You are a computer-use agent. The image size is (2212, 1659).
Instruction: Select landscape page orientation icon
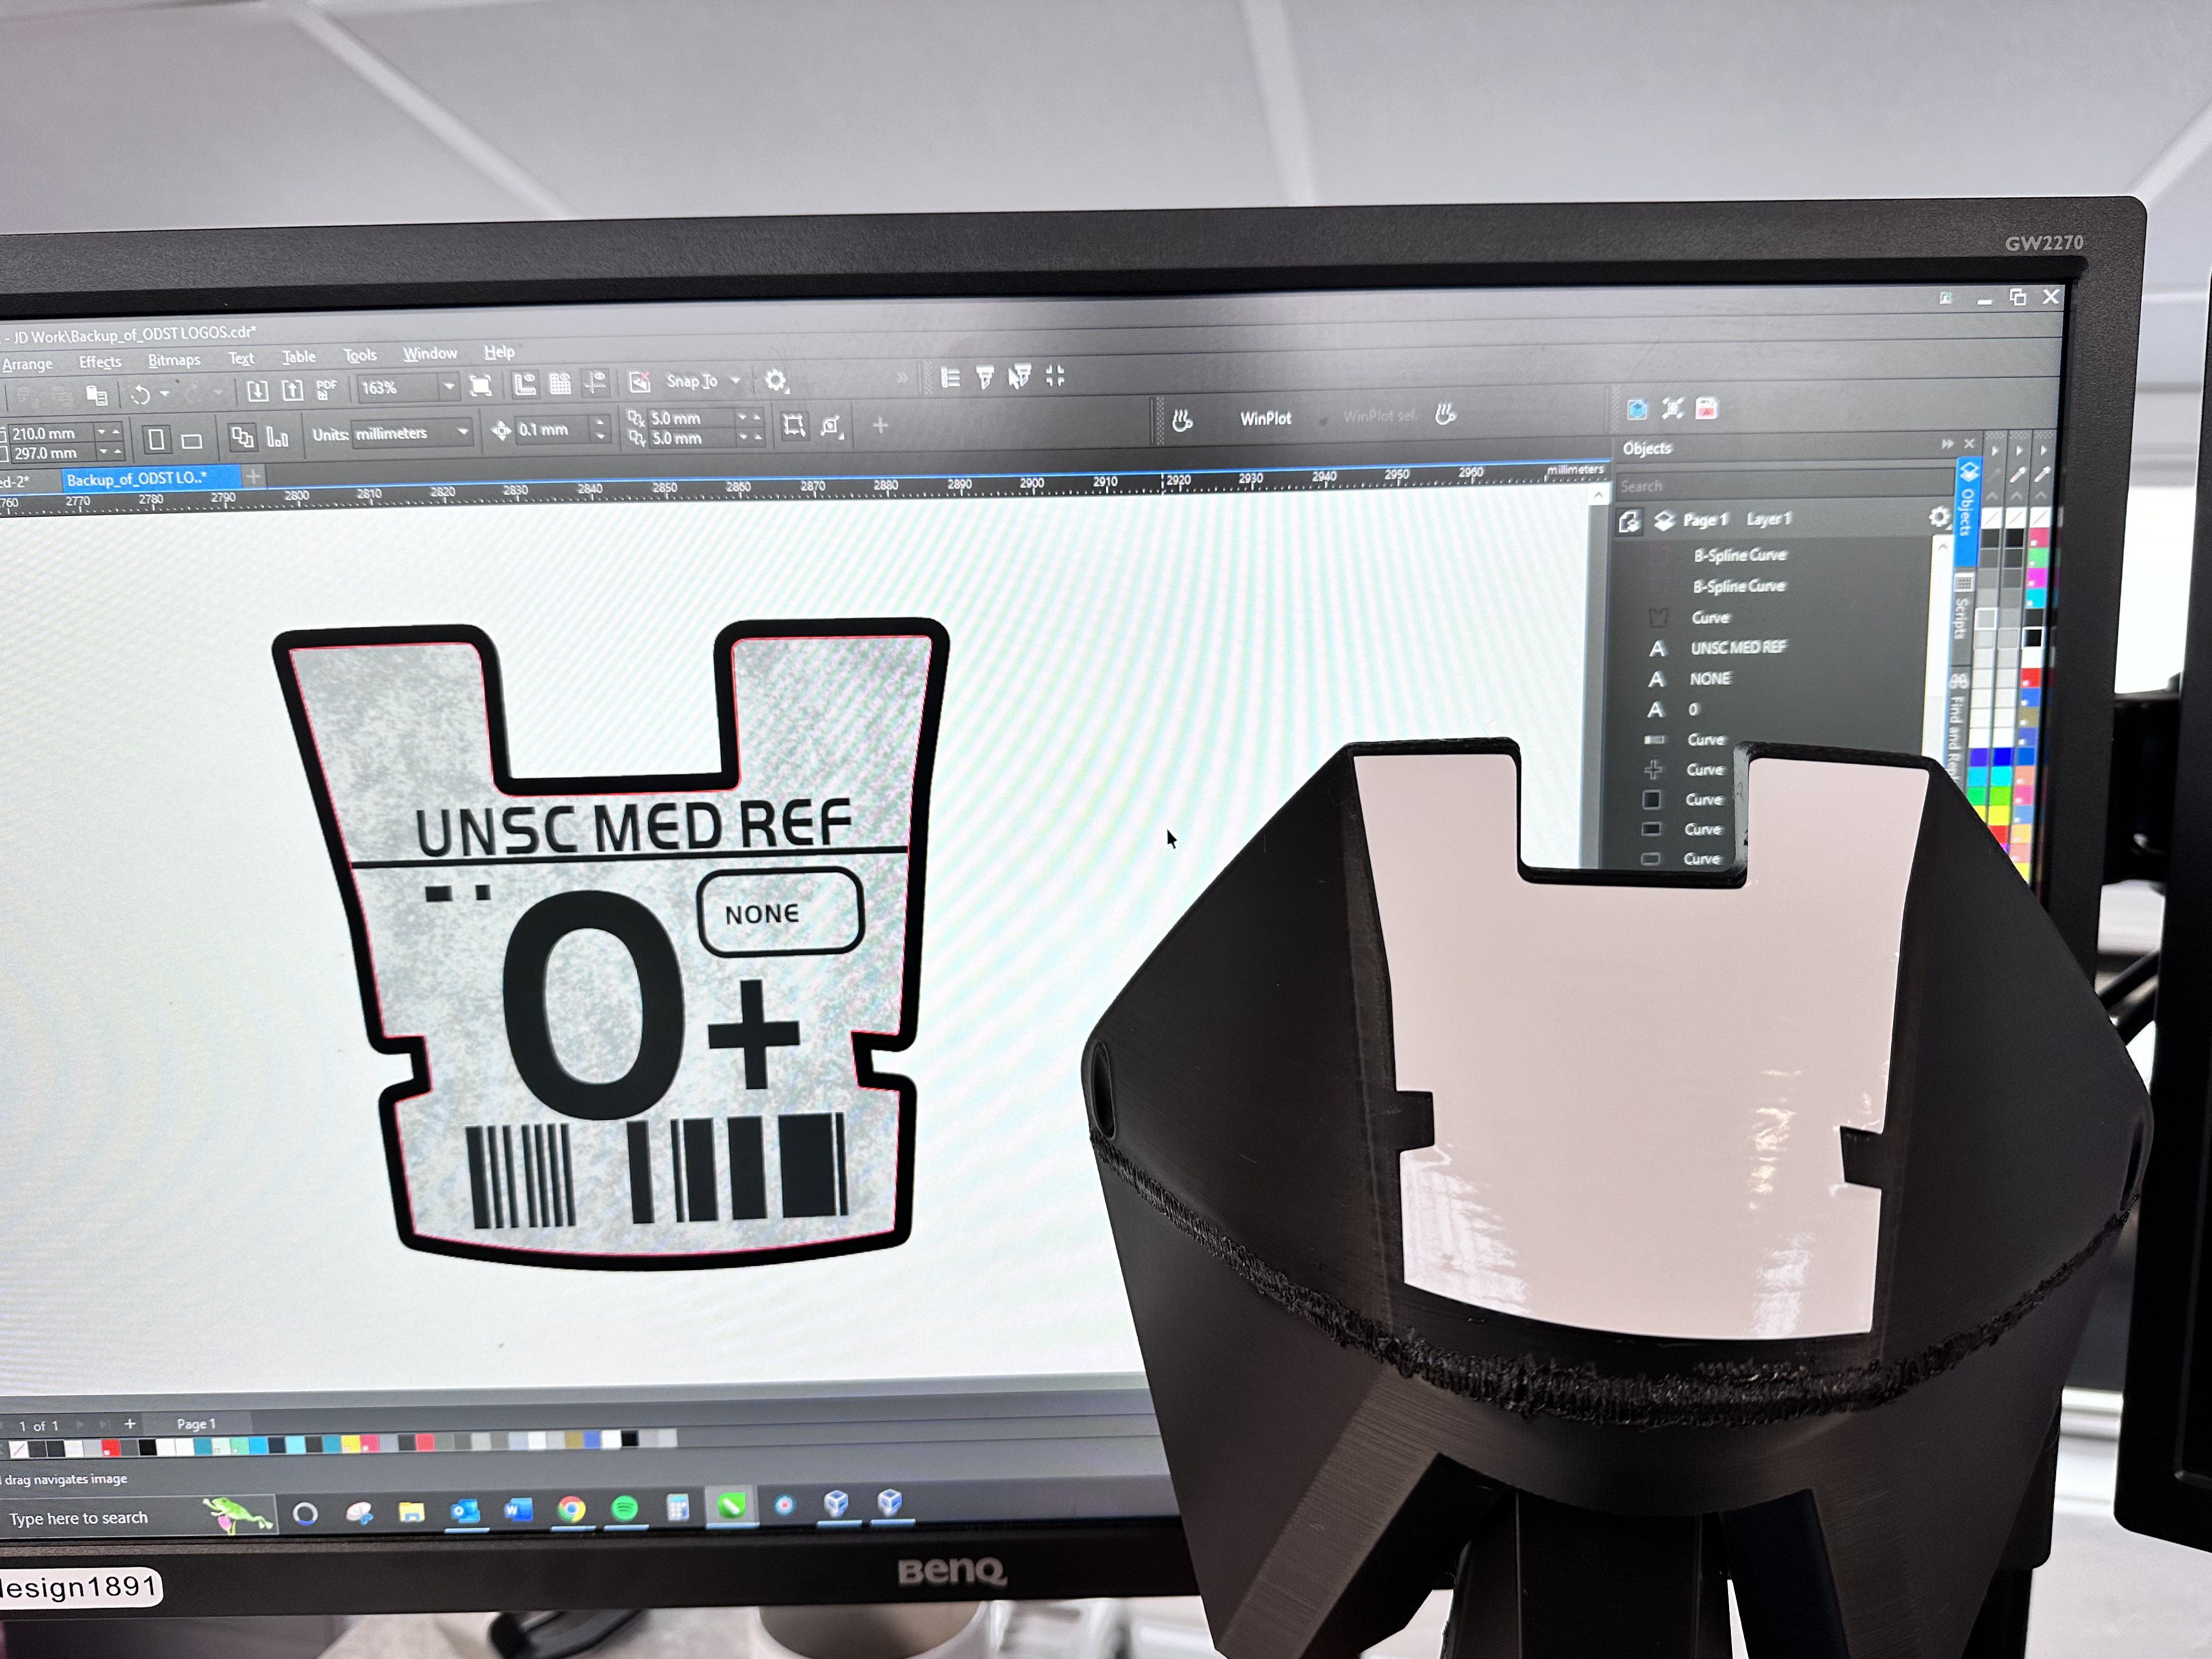[192, 440]
